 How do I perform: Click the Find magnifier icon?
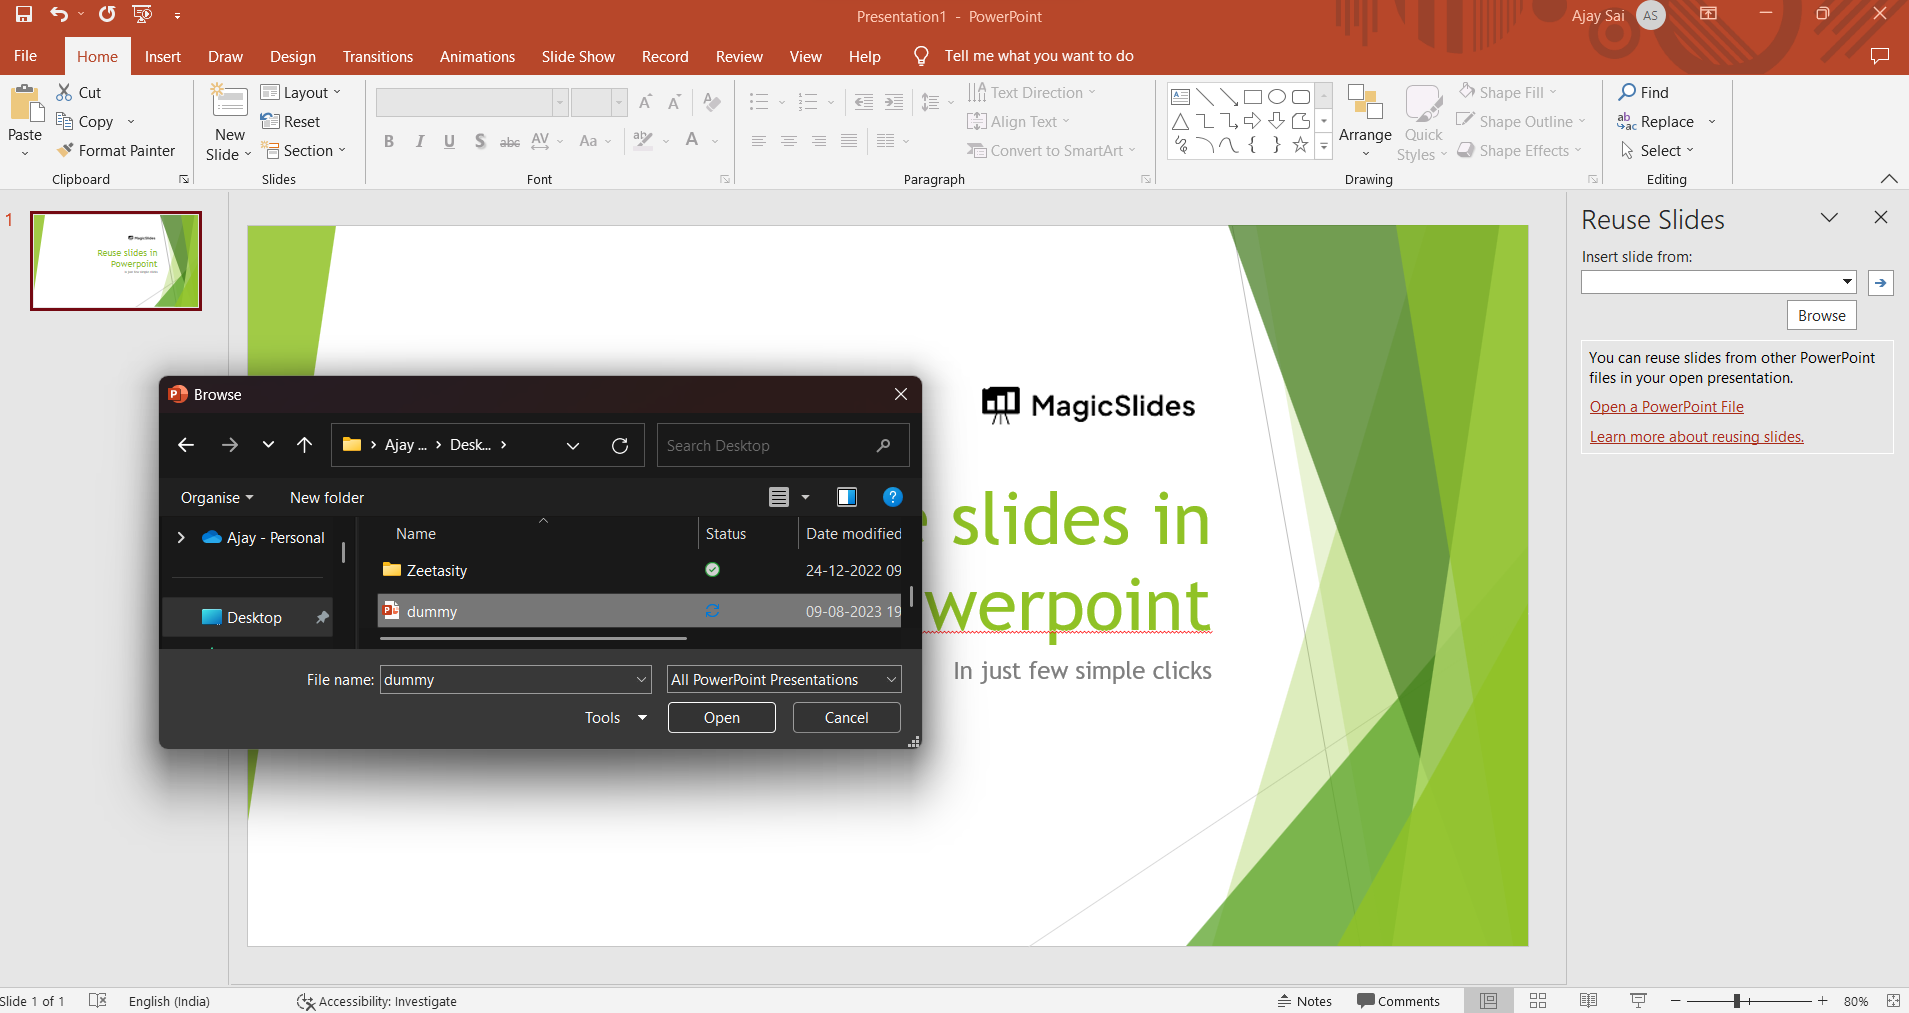1628,93
